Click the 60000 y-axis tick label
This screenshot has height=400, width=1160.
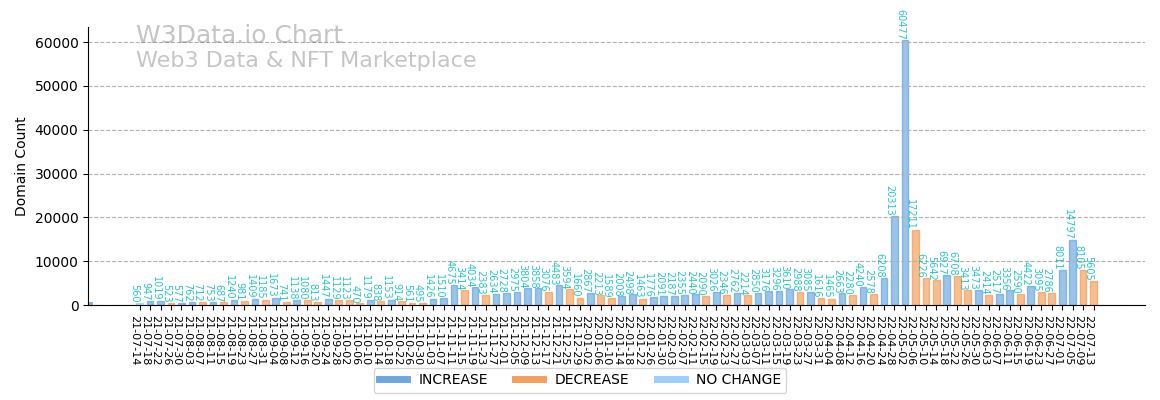(x=56, y=43)
